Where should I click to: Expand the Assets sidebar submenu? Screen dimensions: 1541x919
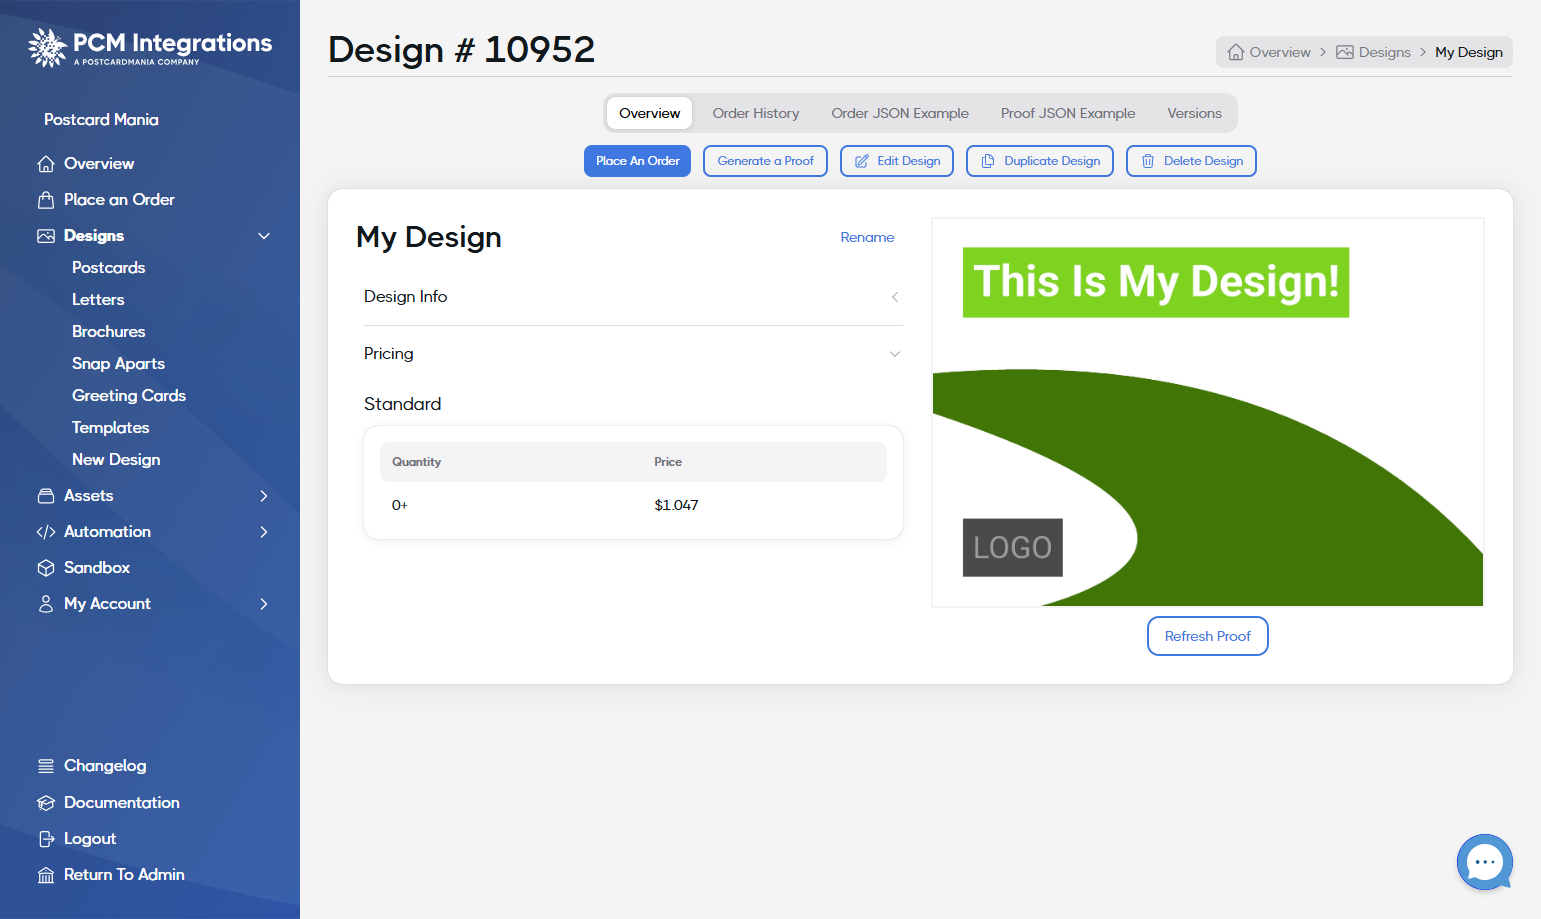coord(264,496)
